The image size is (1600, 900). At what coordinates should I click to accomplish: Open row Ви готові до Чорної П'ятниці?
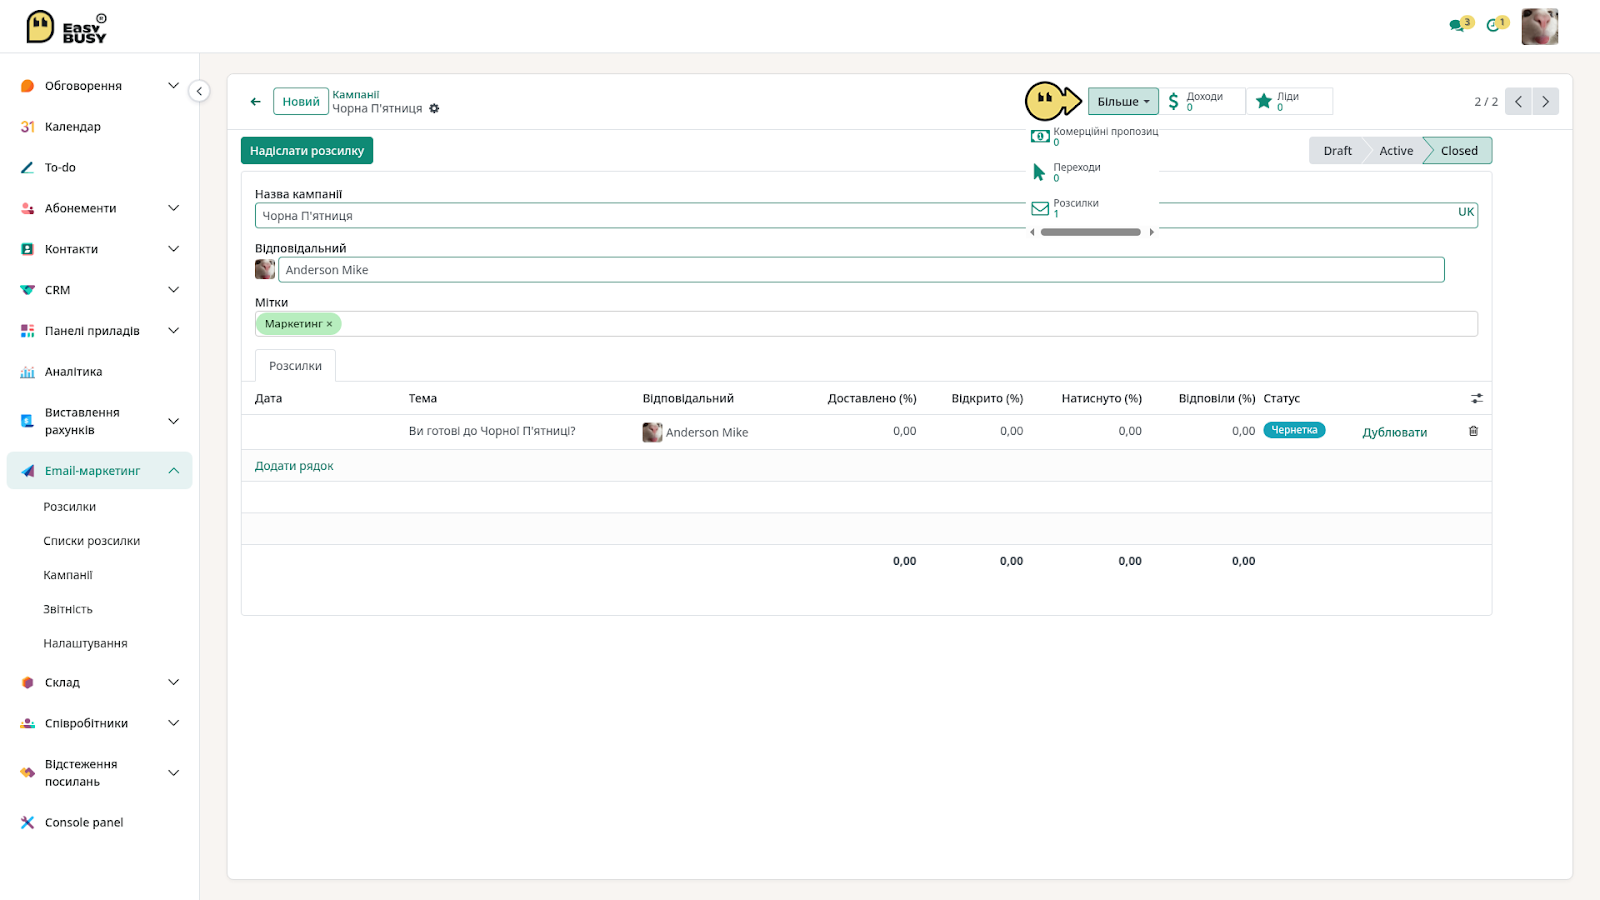492,431
